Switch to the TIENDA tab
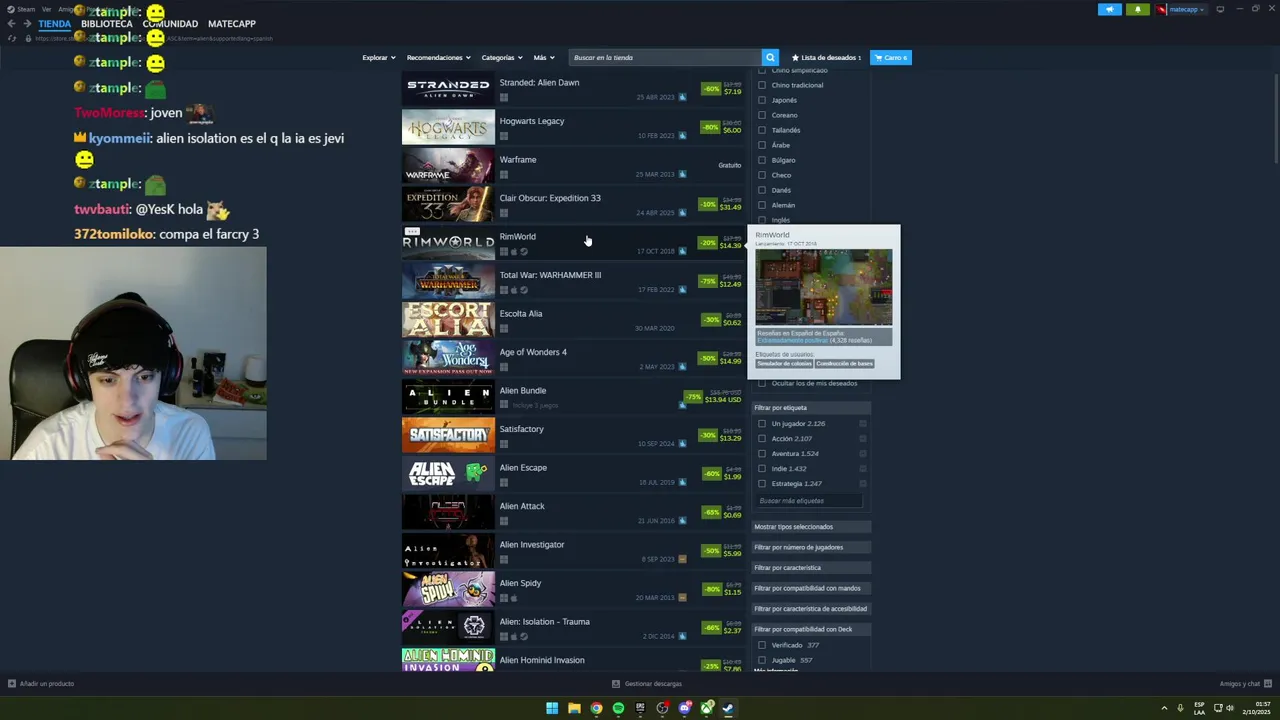1280x720 pixels. click(x=55, y=24)
